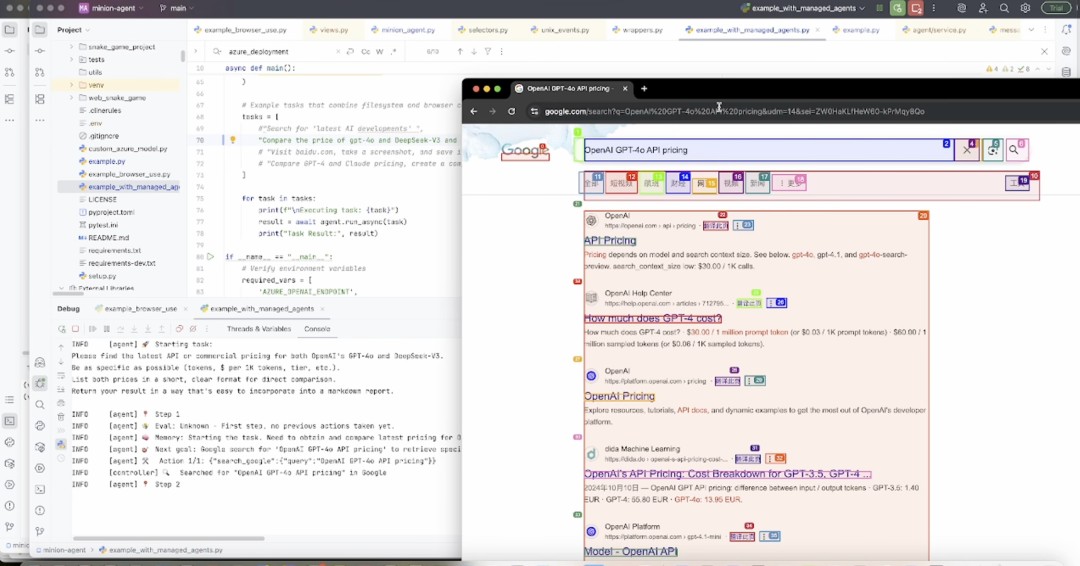Viewport: 1080px width, 566px height.
Task: Switch to the views.py editor tab
Action: click(x=333, y=30)
